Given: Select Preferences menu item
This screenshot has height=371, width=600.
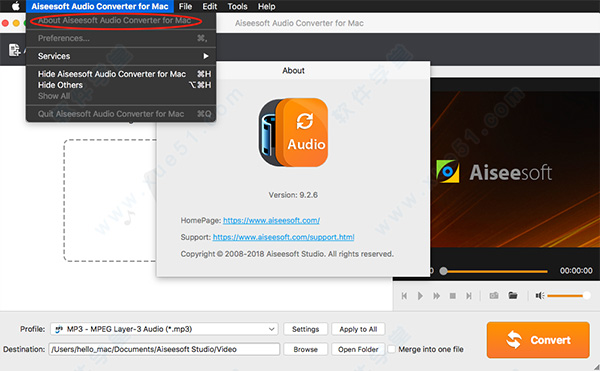Looking at the screenshot, I should pyautogui.click(x=121, y=38).
